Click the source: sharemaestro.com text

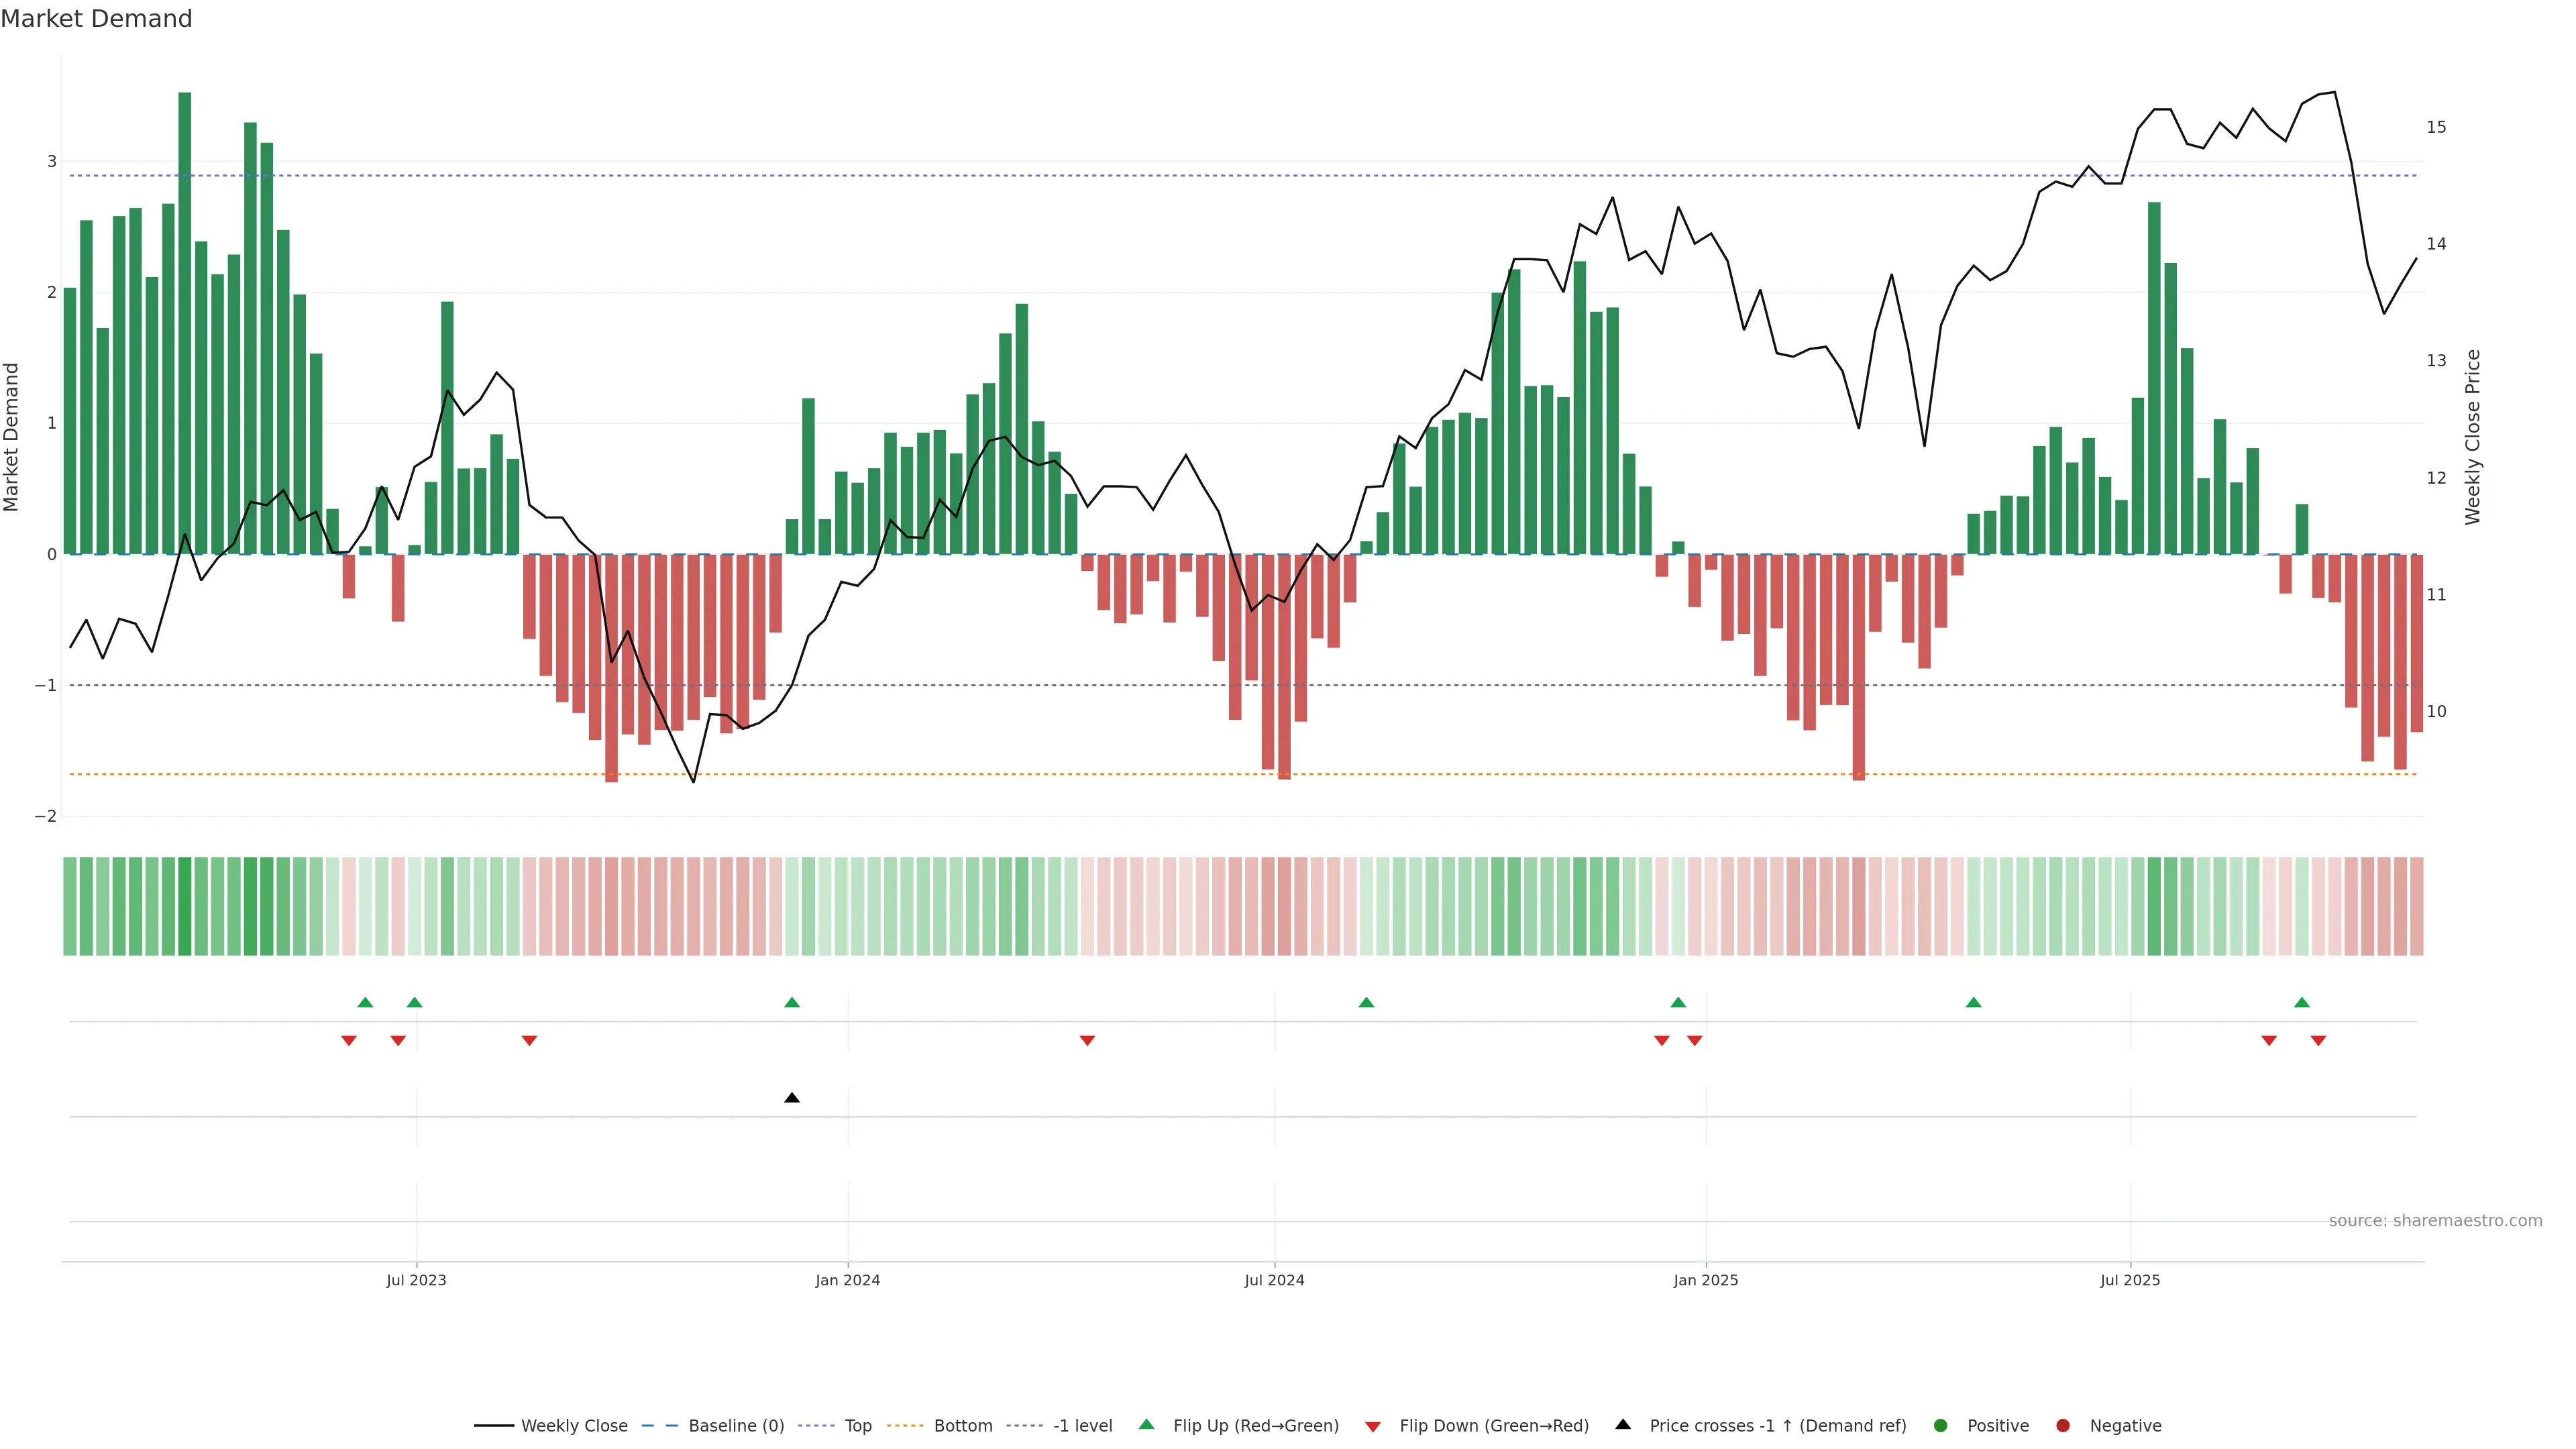(2435, 1220)
